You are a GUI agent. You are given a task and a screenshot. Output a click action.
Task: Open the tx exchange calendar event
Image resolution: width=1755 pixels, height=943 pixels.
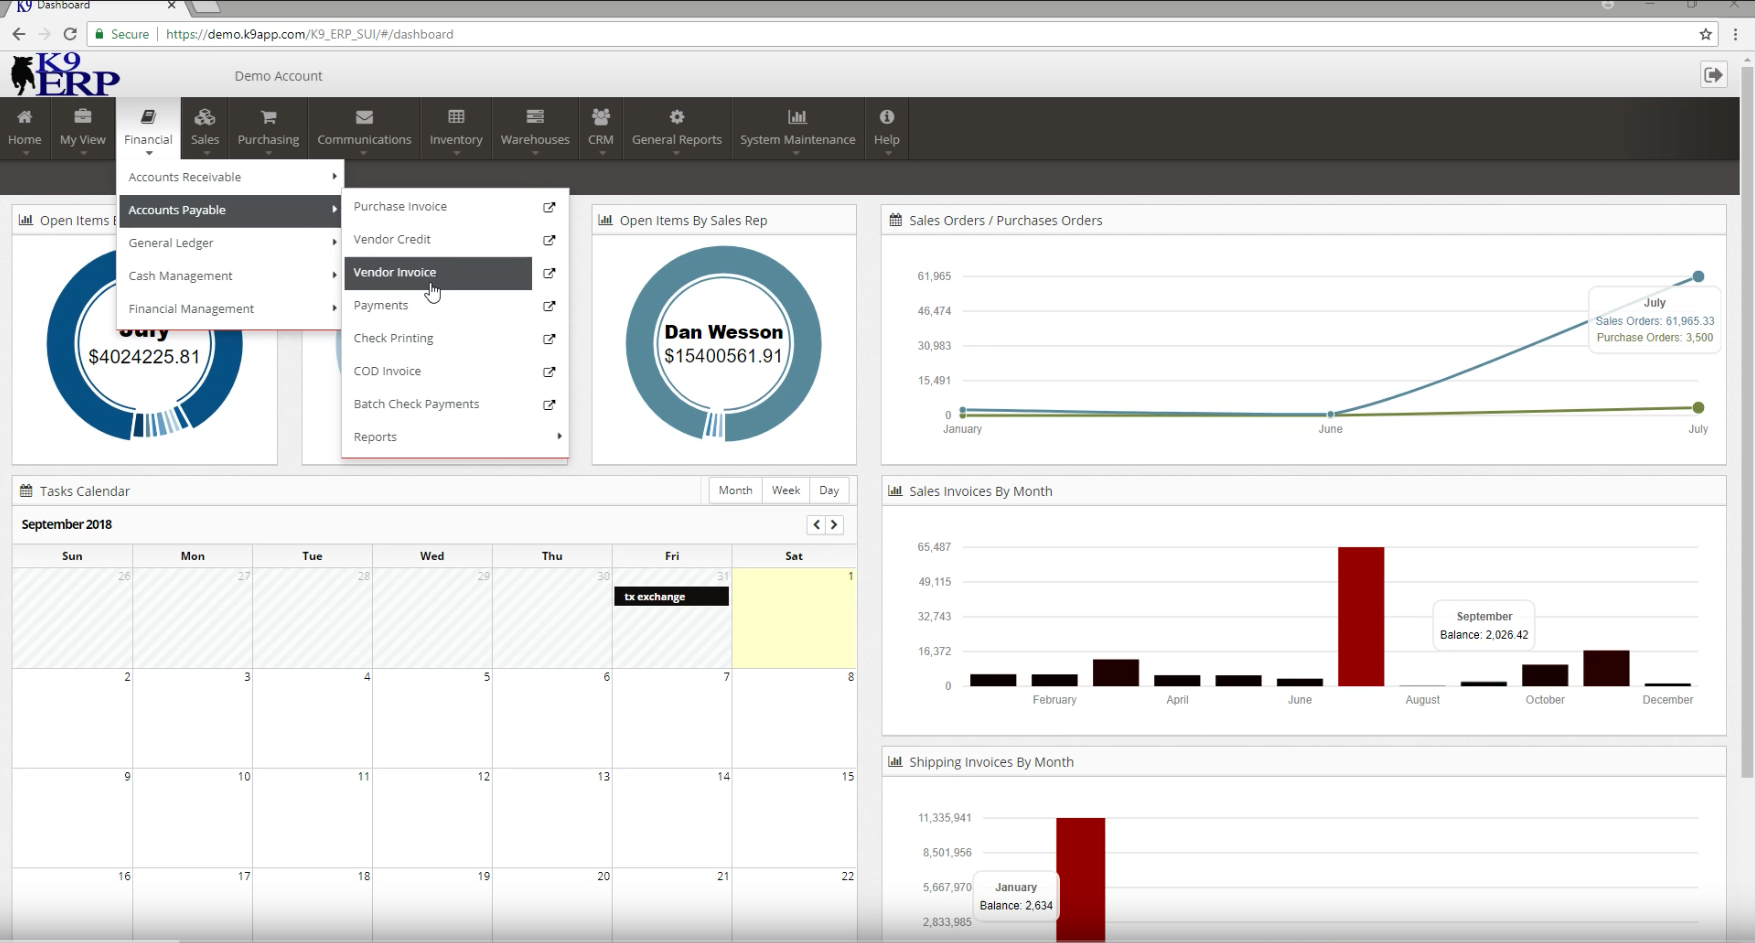(671, 597)
